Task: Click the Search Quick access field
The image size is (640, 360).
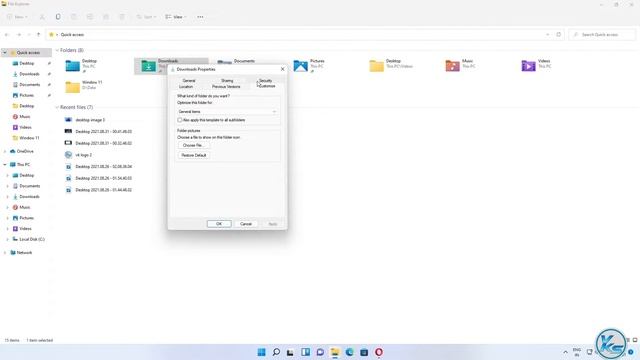Action: click(x=602, y=35)
